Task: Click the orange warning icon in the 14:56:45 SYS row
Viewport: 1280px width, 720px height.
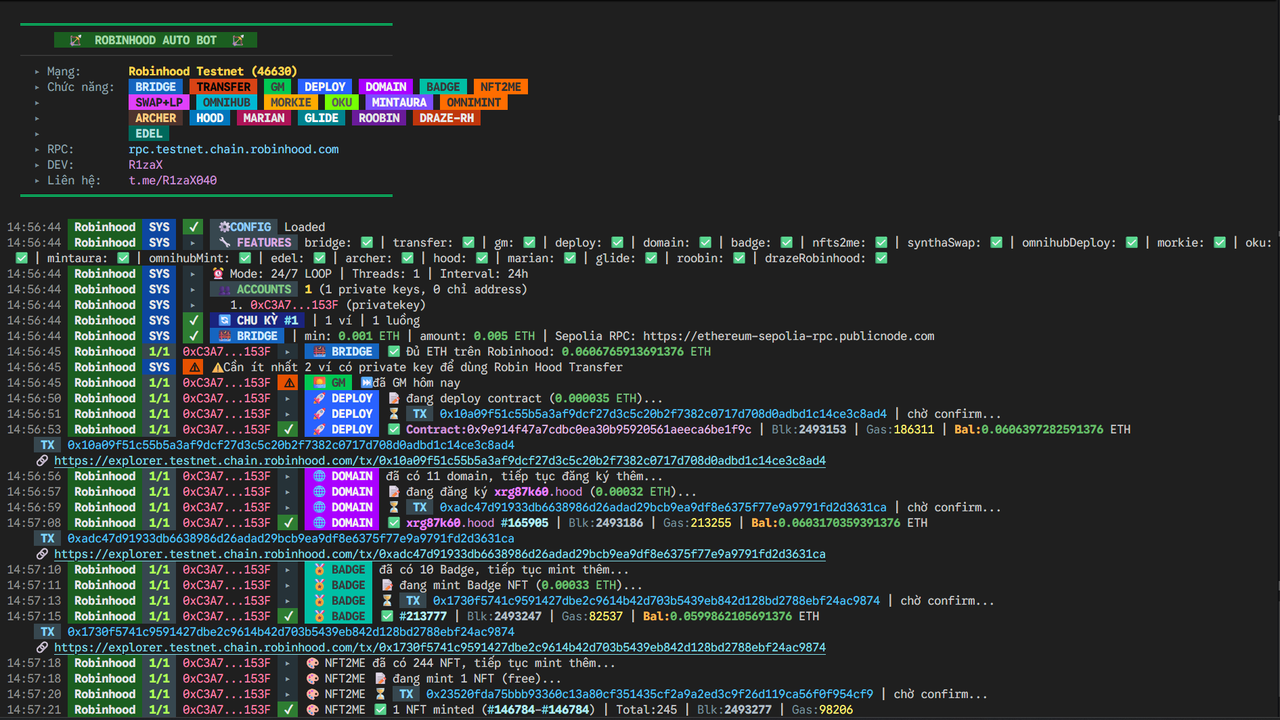Action: (195, 367)
